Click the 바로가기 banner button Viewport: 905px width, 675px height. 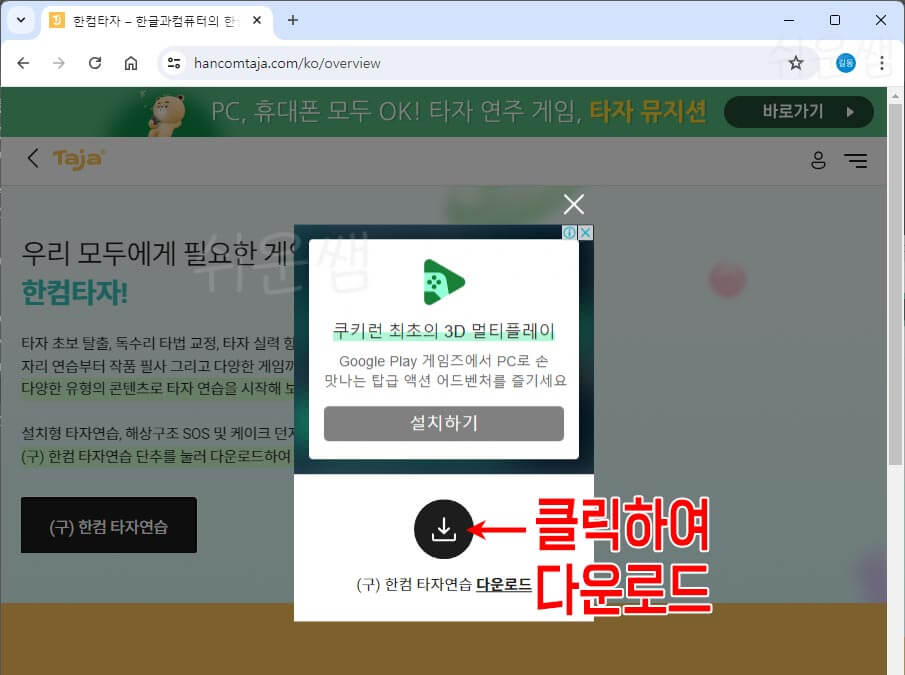(x=798, y=111)
